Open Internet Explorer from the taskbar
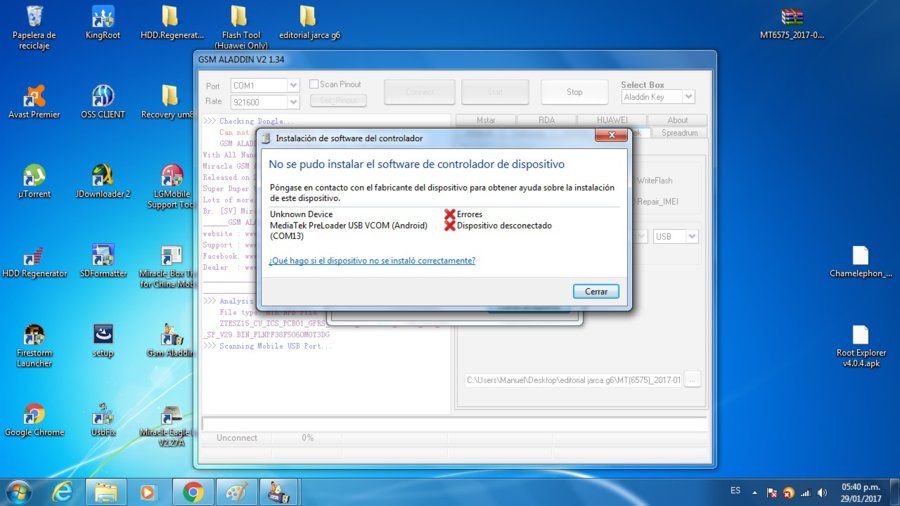This screenshot has width=900, height=506. 62,492
